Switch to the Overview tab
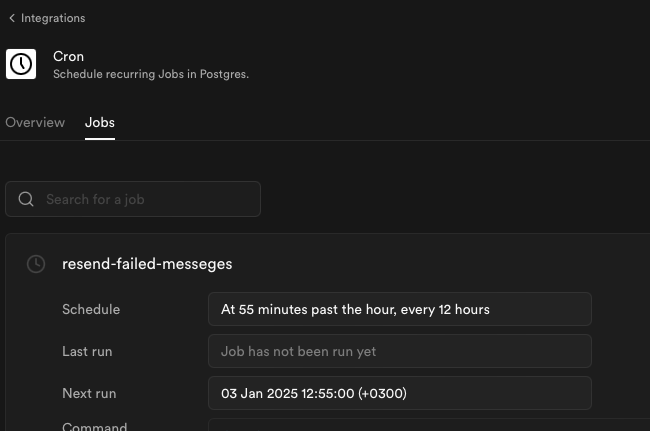 (35, 123)
